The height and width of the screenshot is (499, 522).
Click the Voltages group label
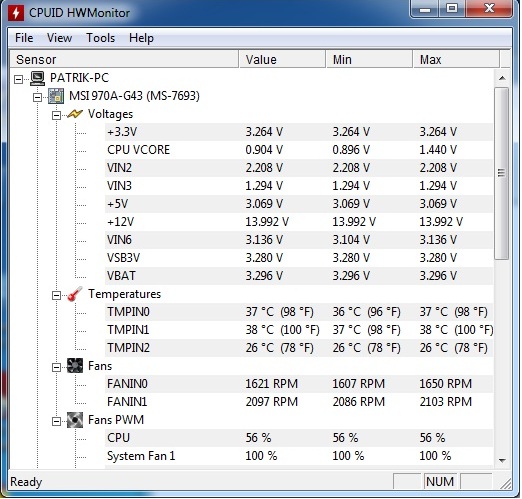pyautogui.click(x=110, y=114)
